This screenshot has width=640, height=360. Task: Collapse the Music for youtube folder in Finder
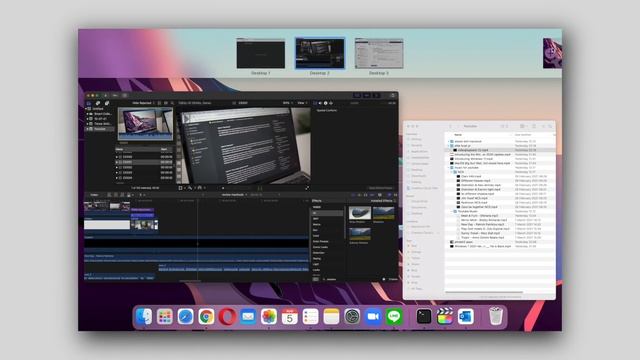449,168
